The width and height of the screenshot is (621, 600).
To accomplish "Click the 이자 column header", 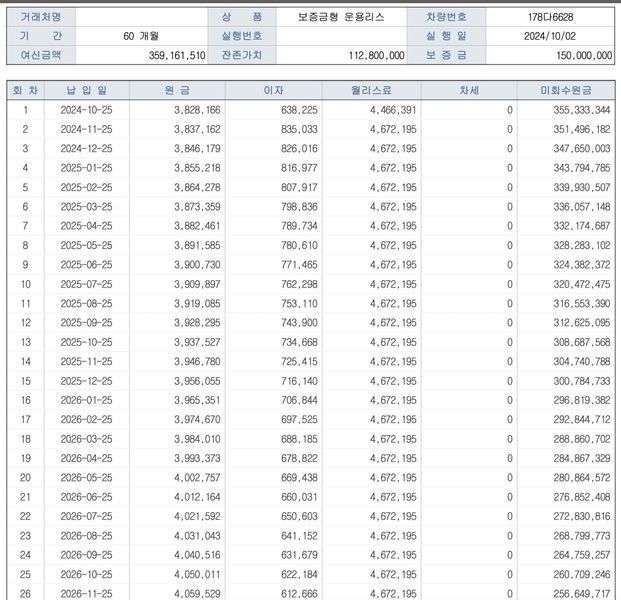I will click(x=273, y=90).
